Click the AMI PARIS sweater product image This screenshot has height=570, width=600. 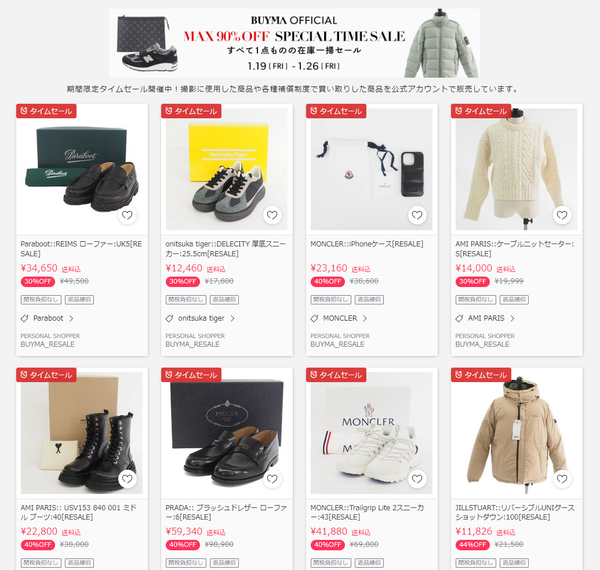pos(516,169)
